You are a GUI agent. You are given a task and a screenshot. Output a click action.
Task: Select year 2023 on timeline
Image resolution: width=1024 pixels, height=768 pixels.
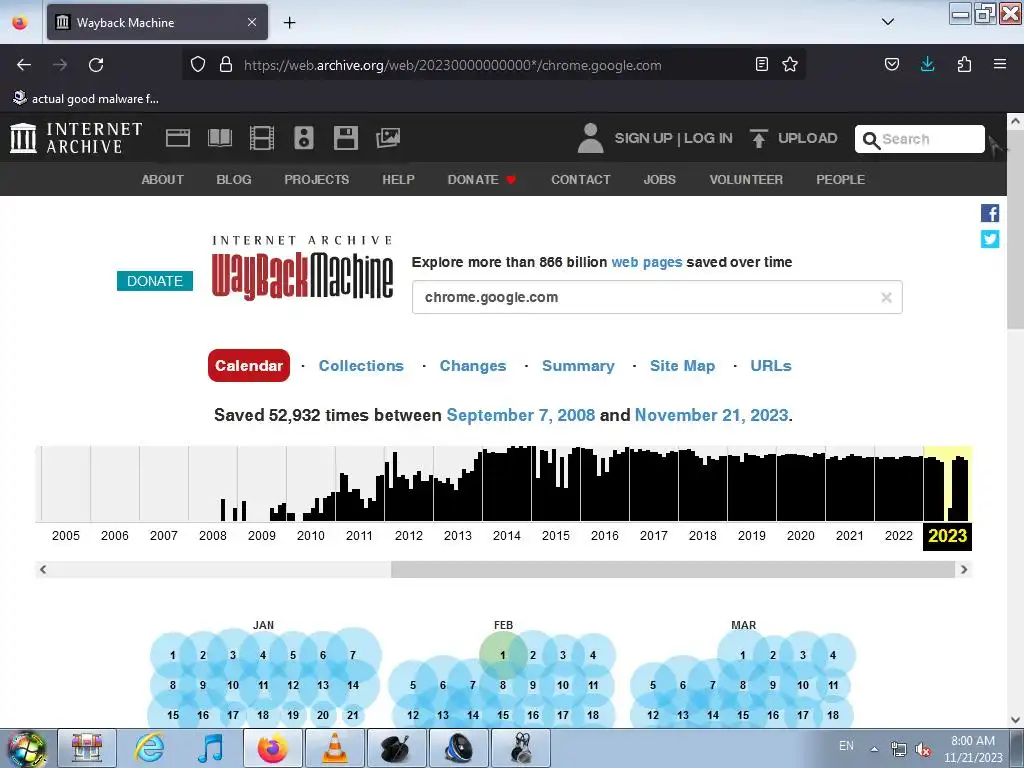coord(947,536)
